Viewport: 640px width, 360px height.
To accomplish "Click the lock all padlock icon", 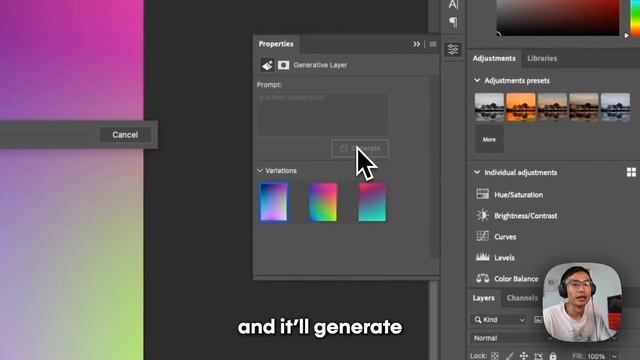I will coord(553,356).
